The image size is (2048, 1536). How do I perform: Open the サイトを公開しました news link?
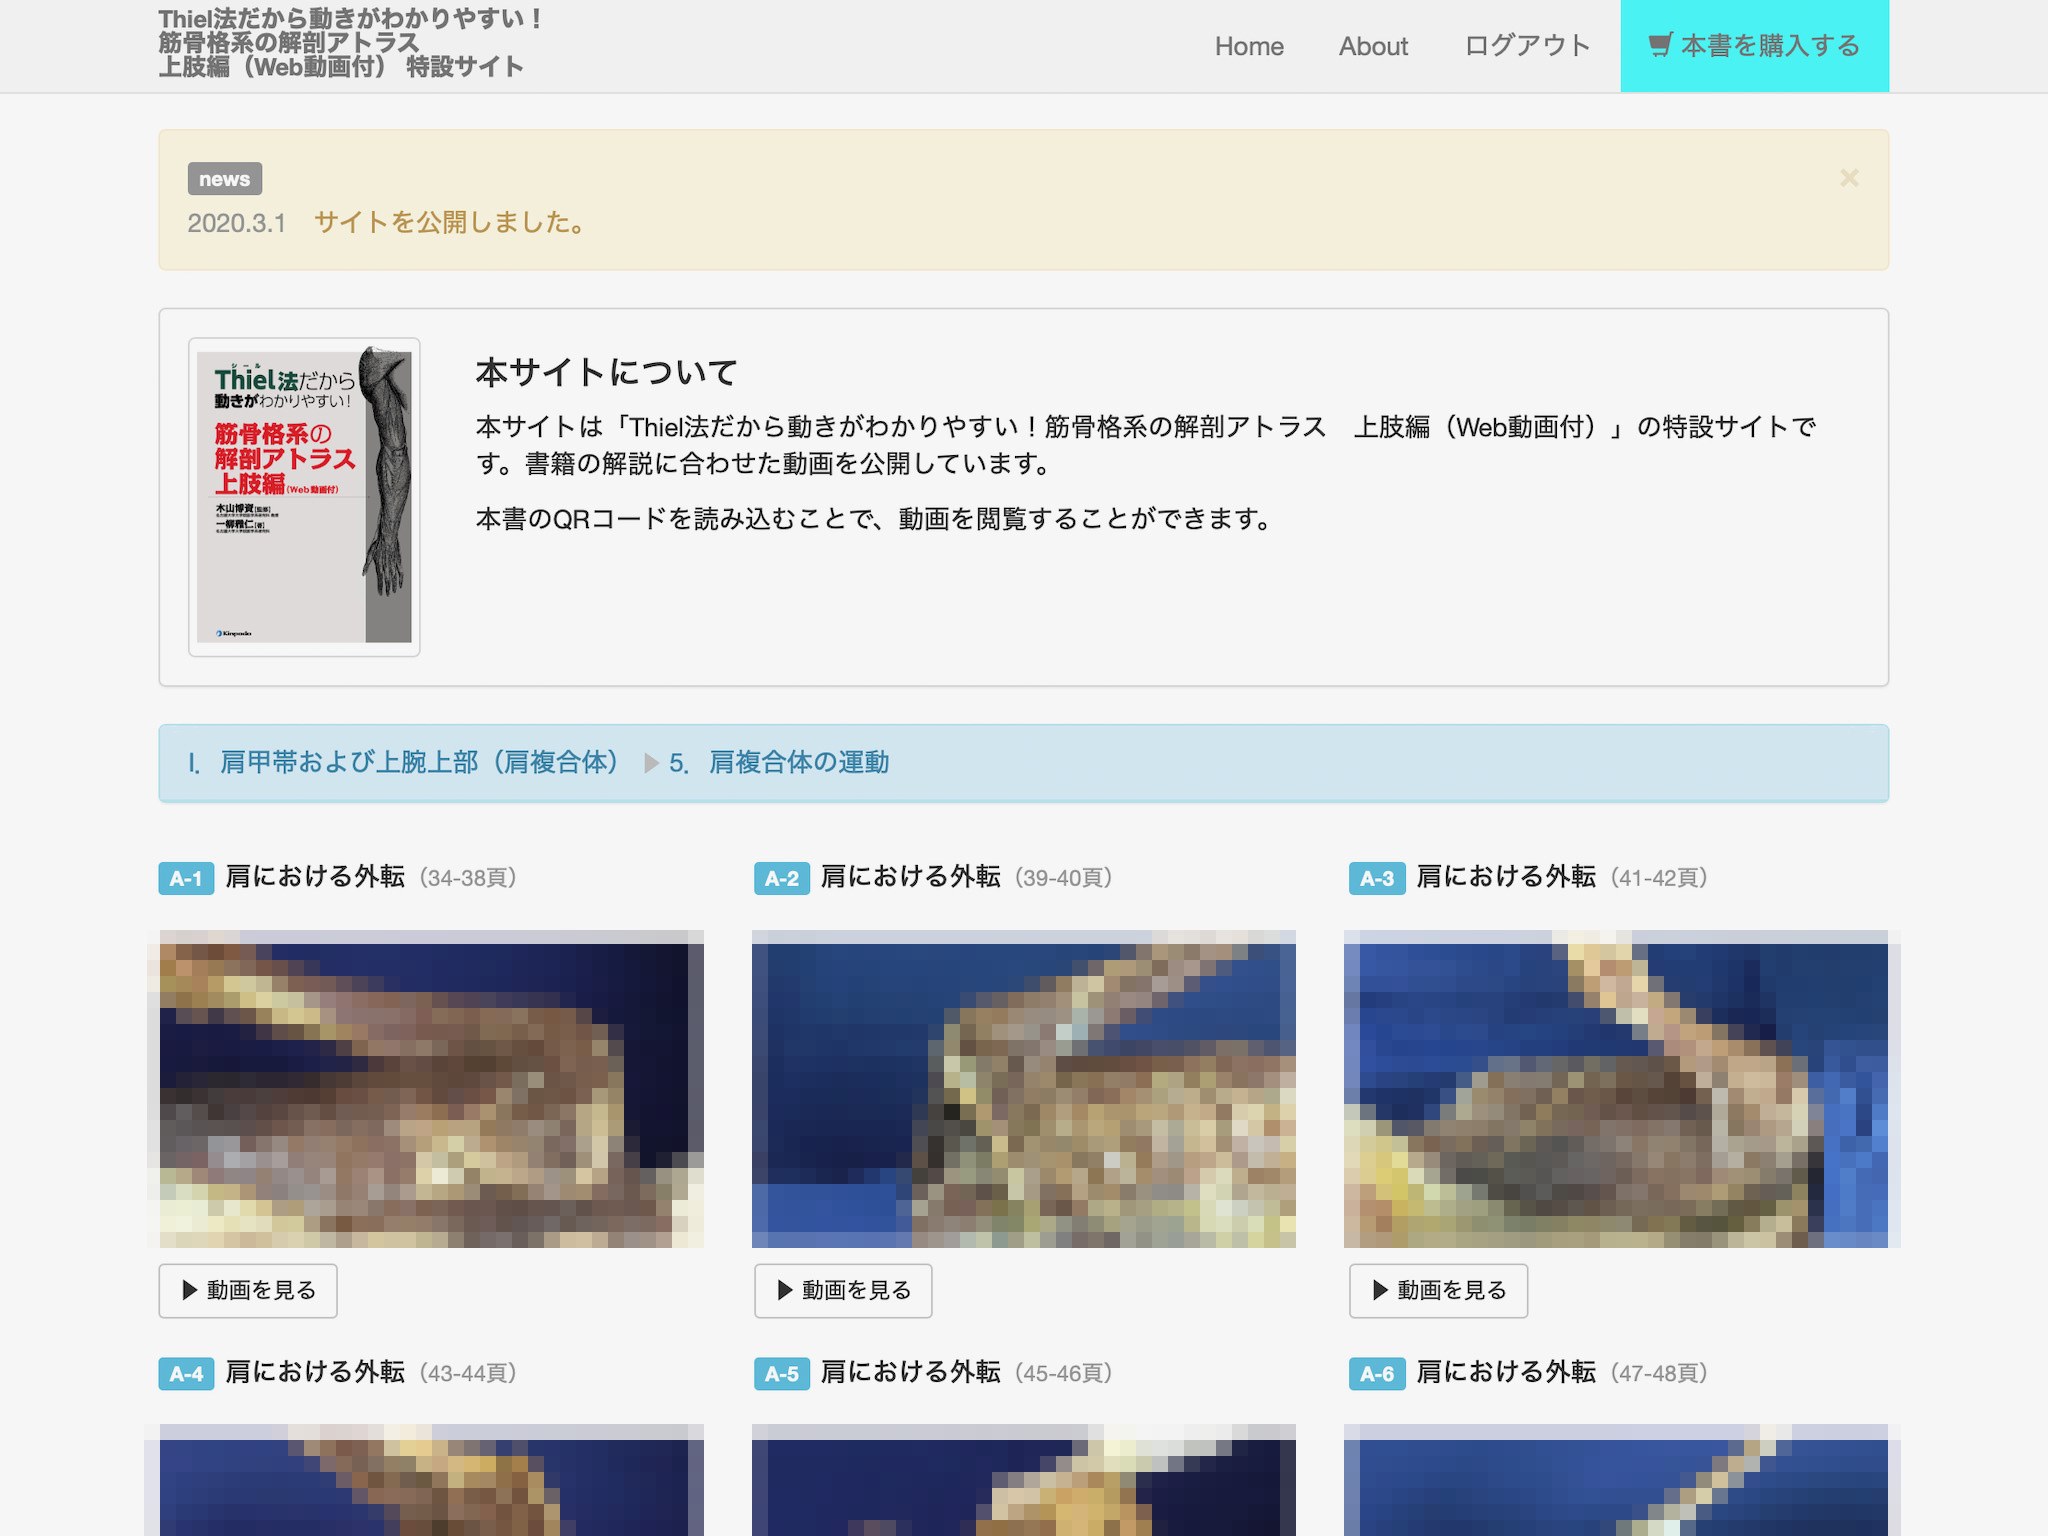pos(451,222)
